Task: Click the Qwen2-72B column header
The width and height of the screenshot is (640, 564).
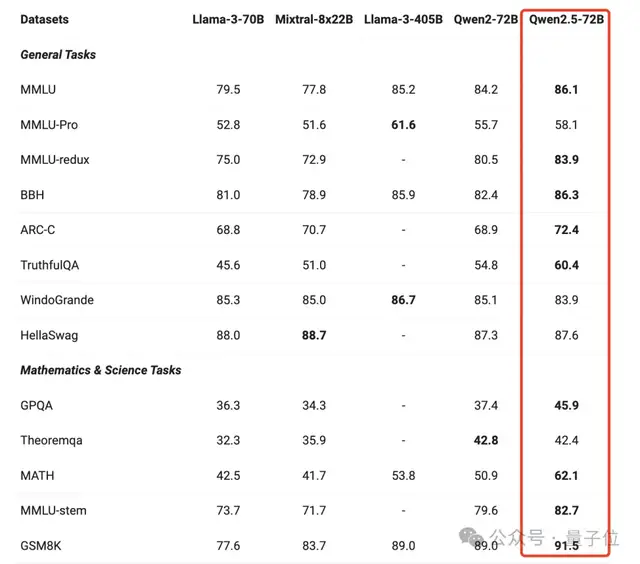Action: (x=486, y=19)
